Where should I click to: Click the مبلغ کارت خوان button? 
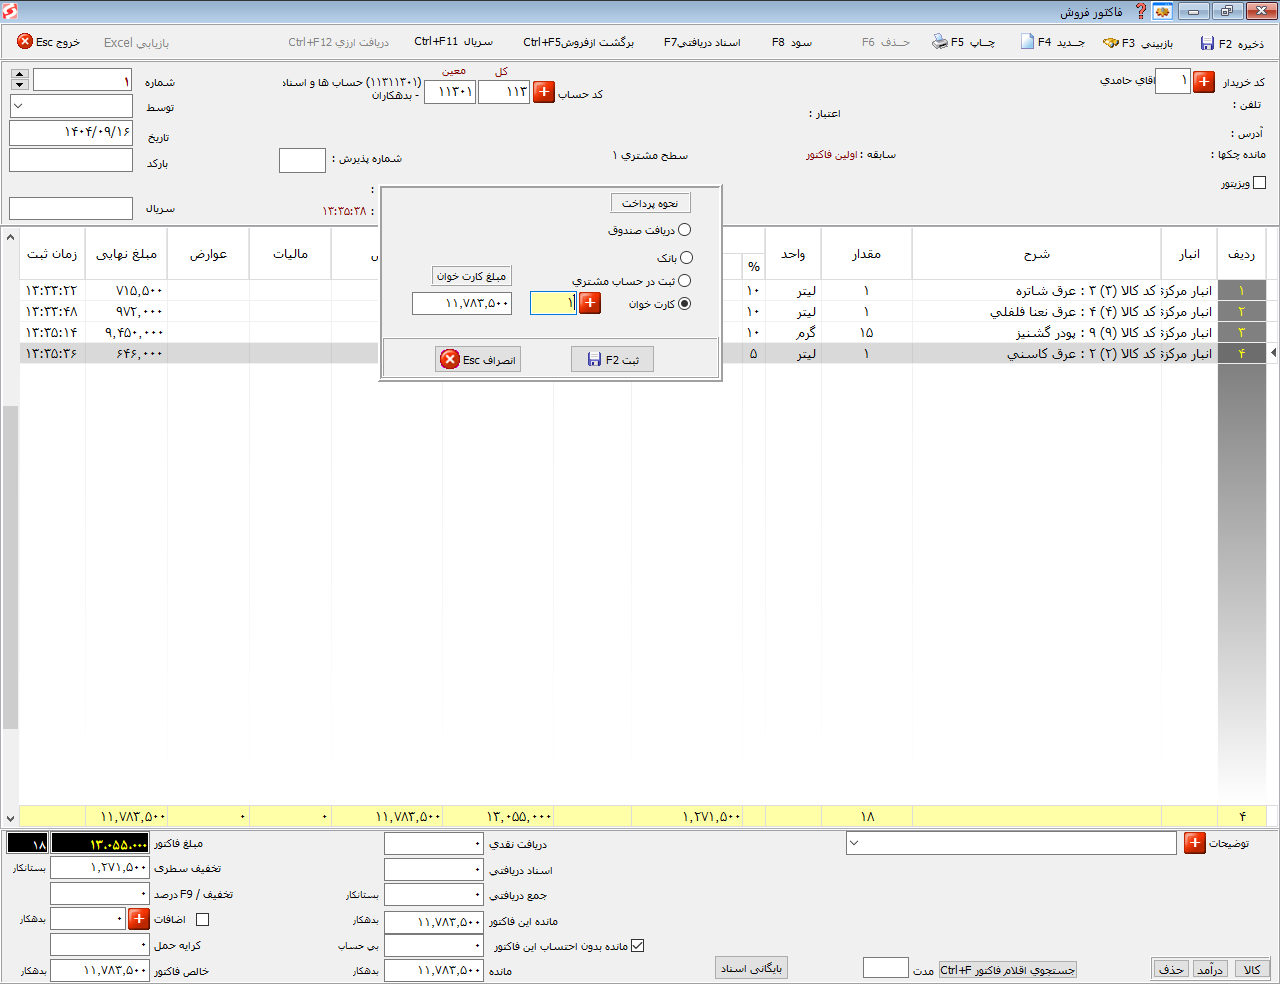coord(472,276)
